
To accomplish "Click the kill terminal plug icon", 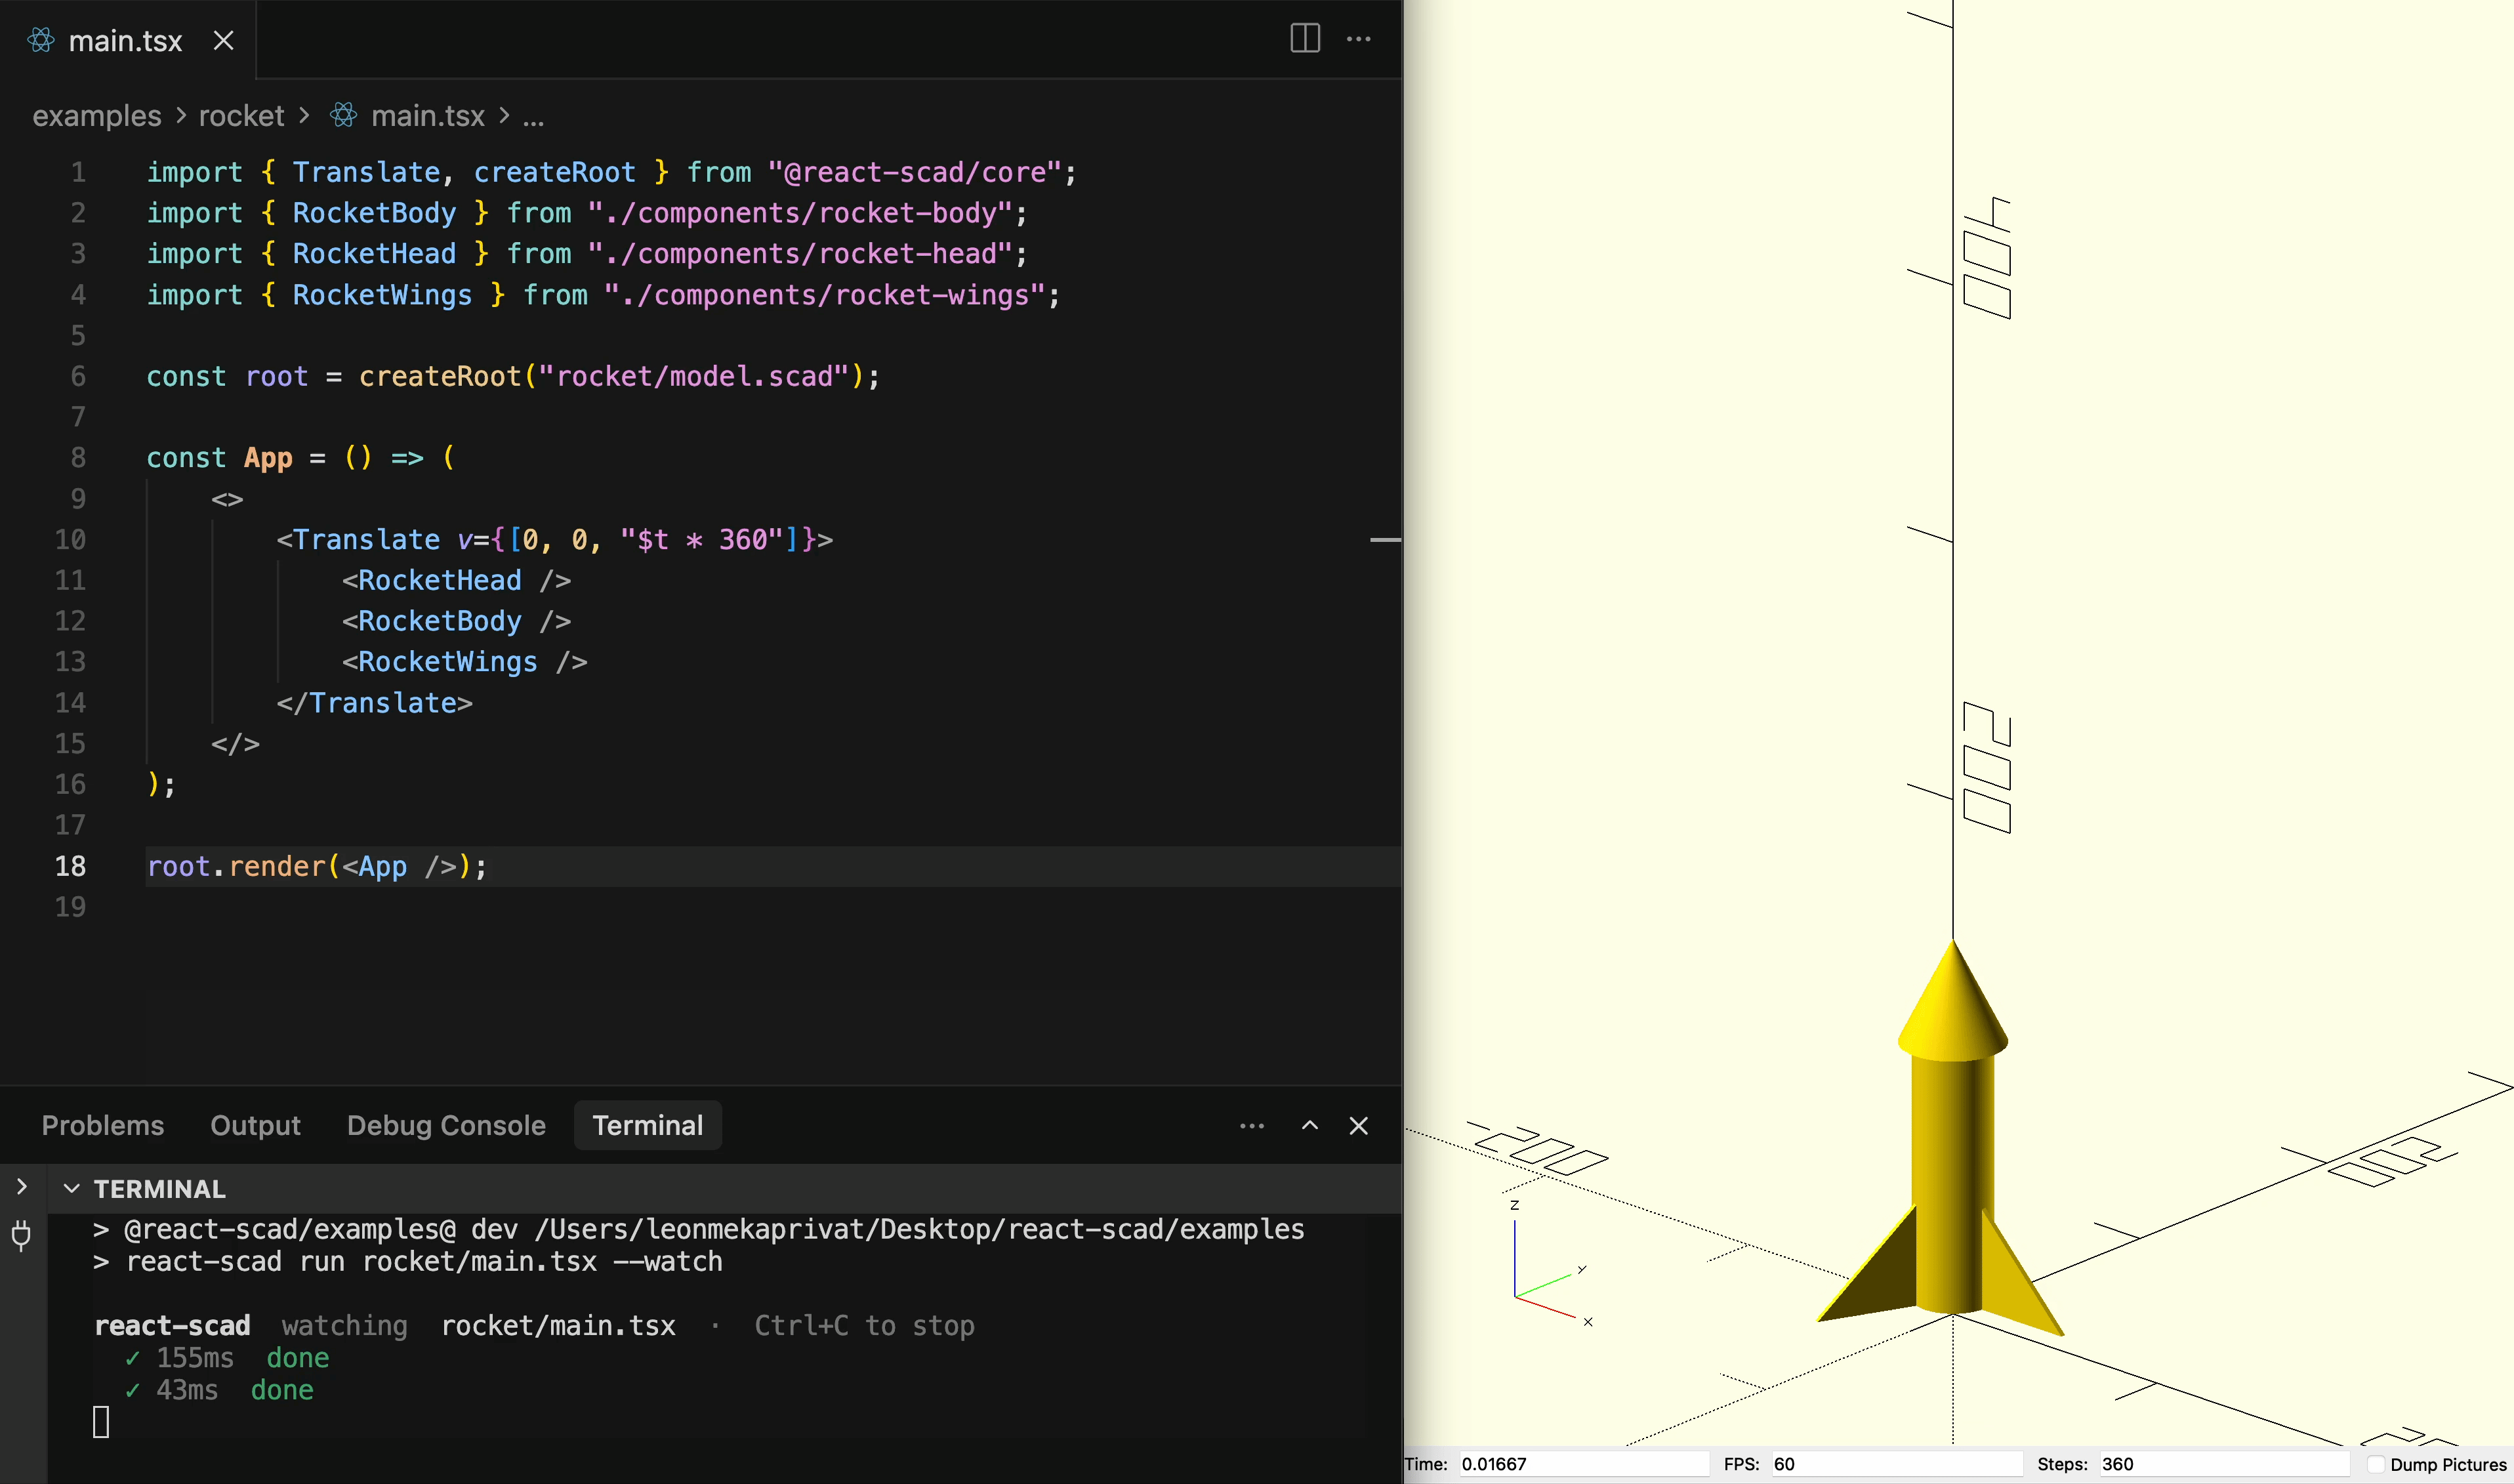I will [21, 1236].
